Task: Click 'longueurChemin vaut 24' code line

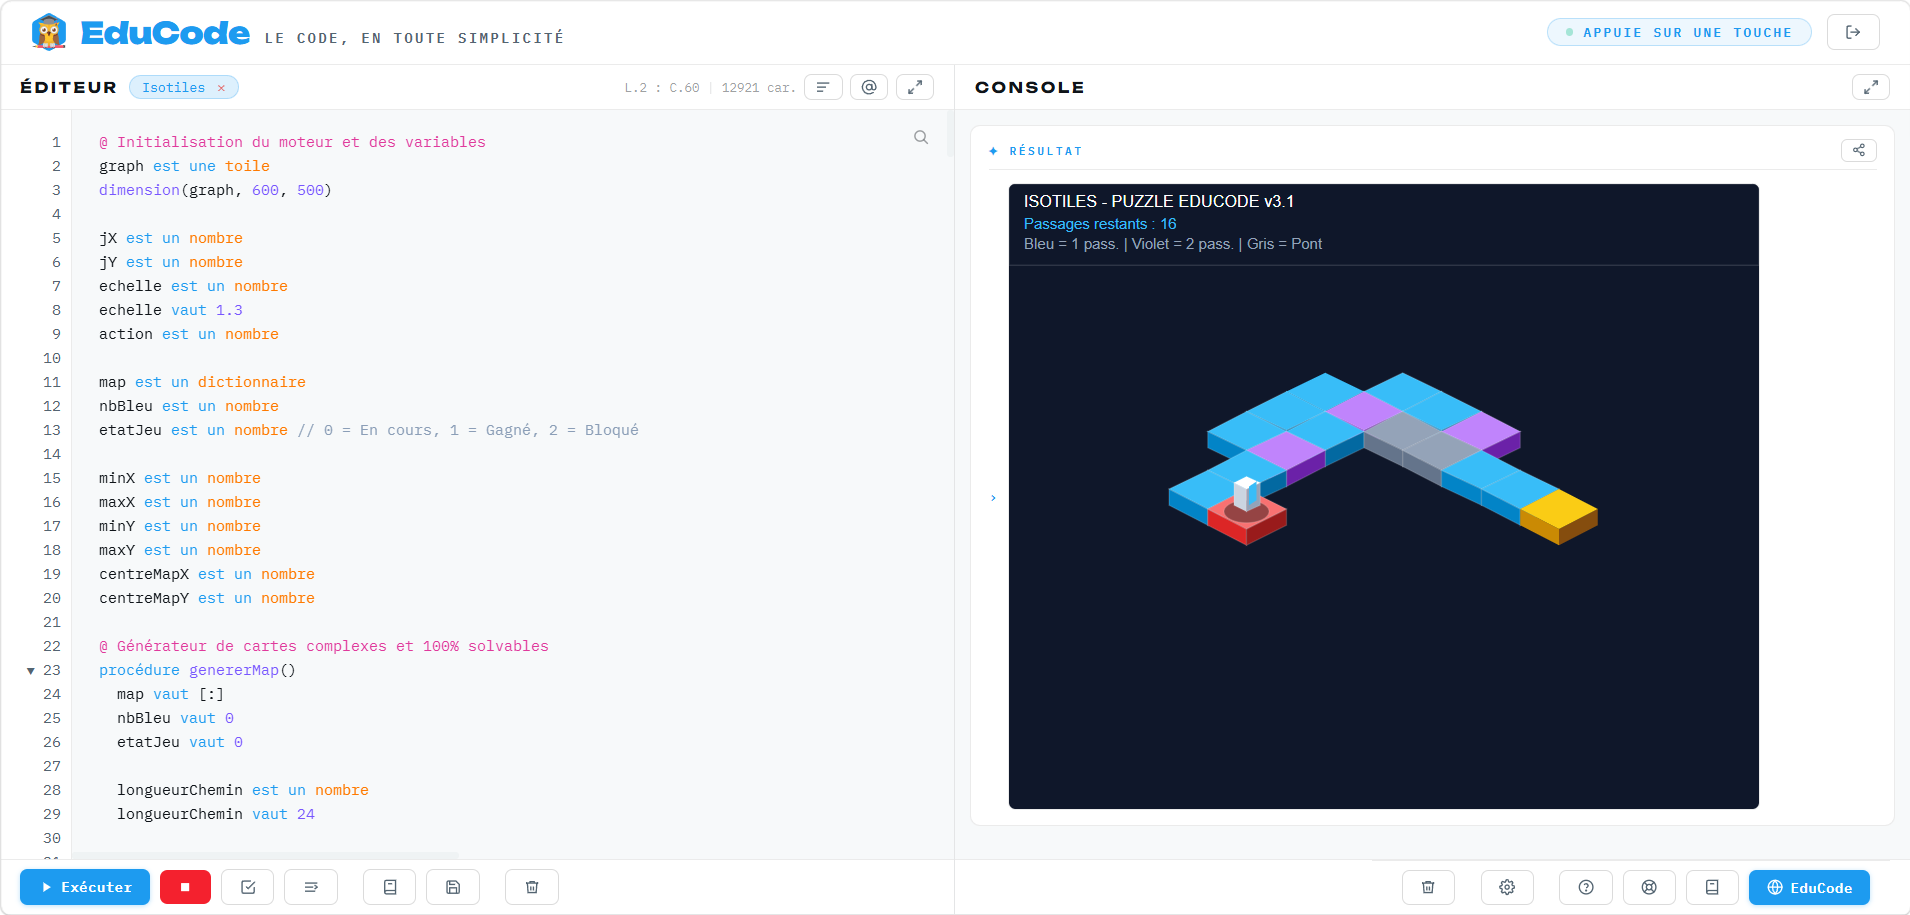Action: [x=216, y=814]
